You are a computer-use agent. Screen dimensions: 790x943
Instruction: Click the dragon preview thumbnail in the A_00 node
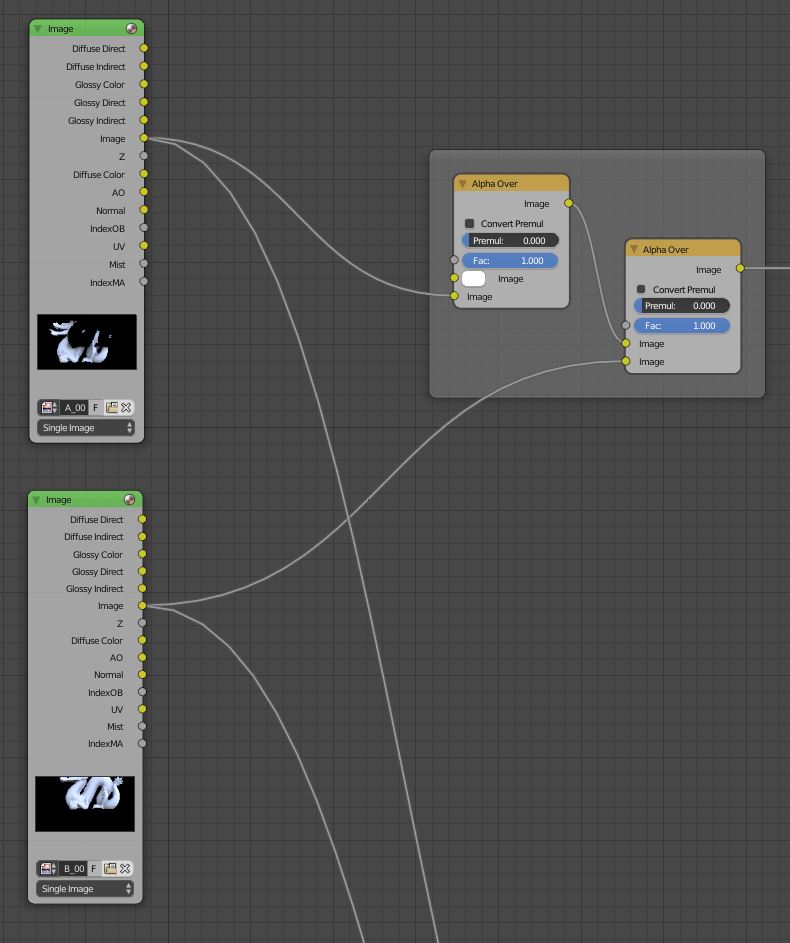(x=87, y=342)
